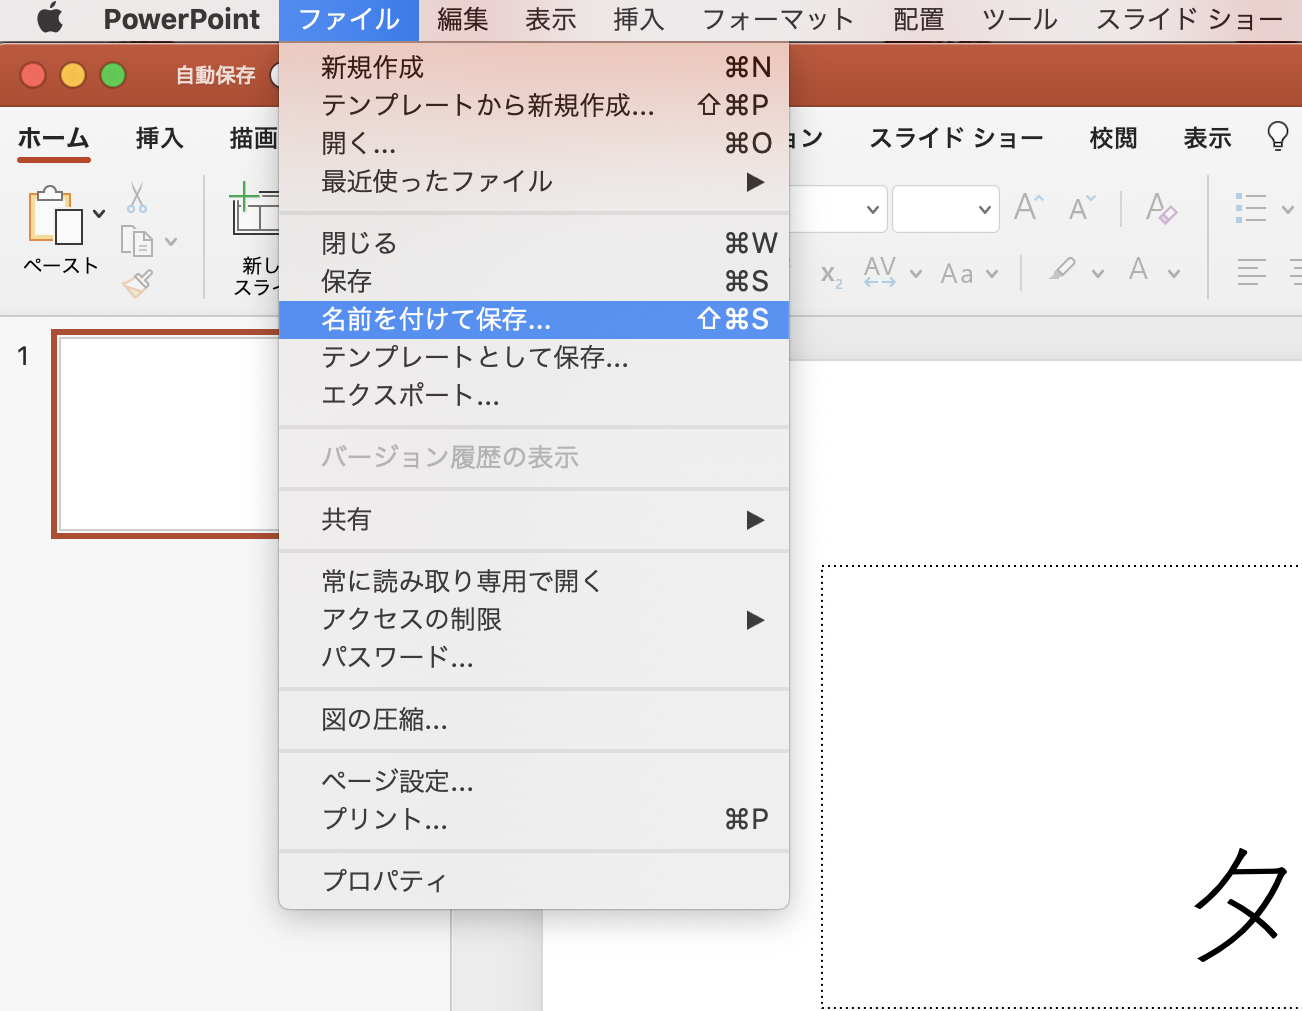Select 新規作成 from the file menu
Screen dimensions: 1302x1011
(x=534, y=67)
